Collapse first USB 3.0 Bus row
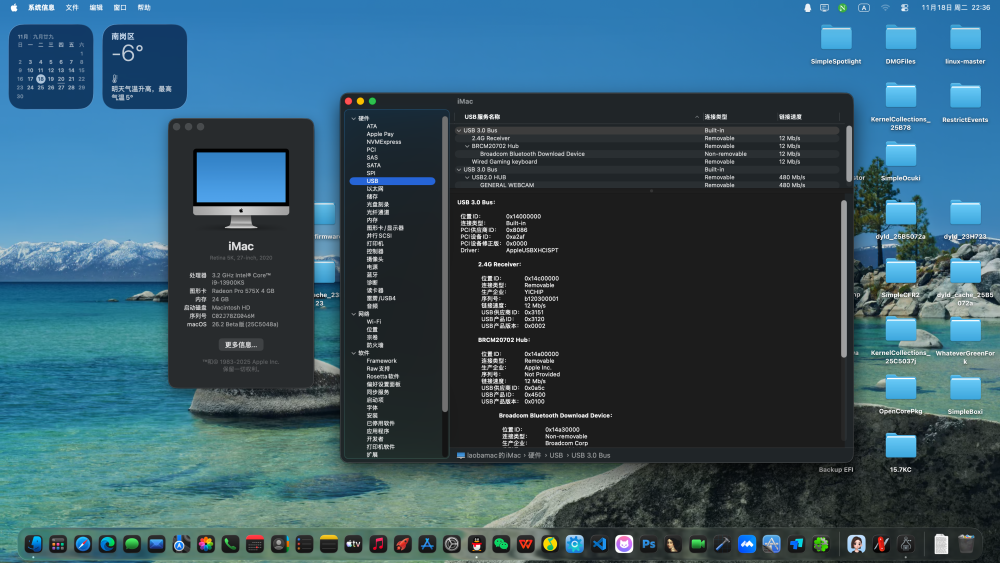 (x=459, y=130)
